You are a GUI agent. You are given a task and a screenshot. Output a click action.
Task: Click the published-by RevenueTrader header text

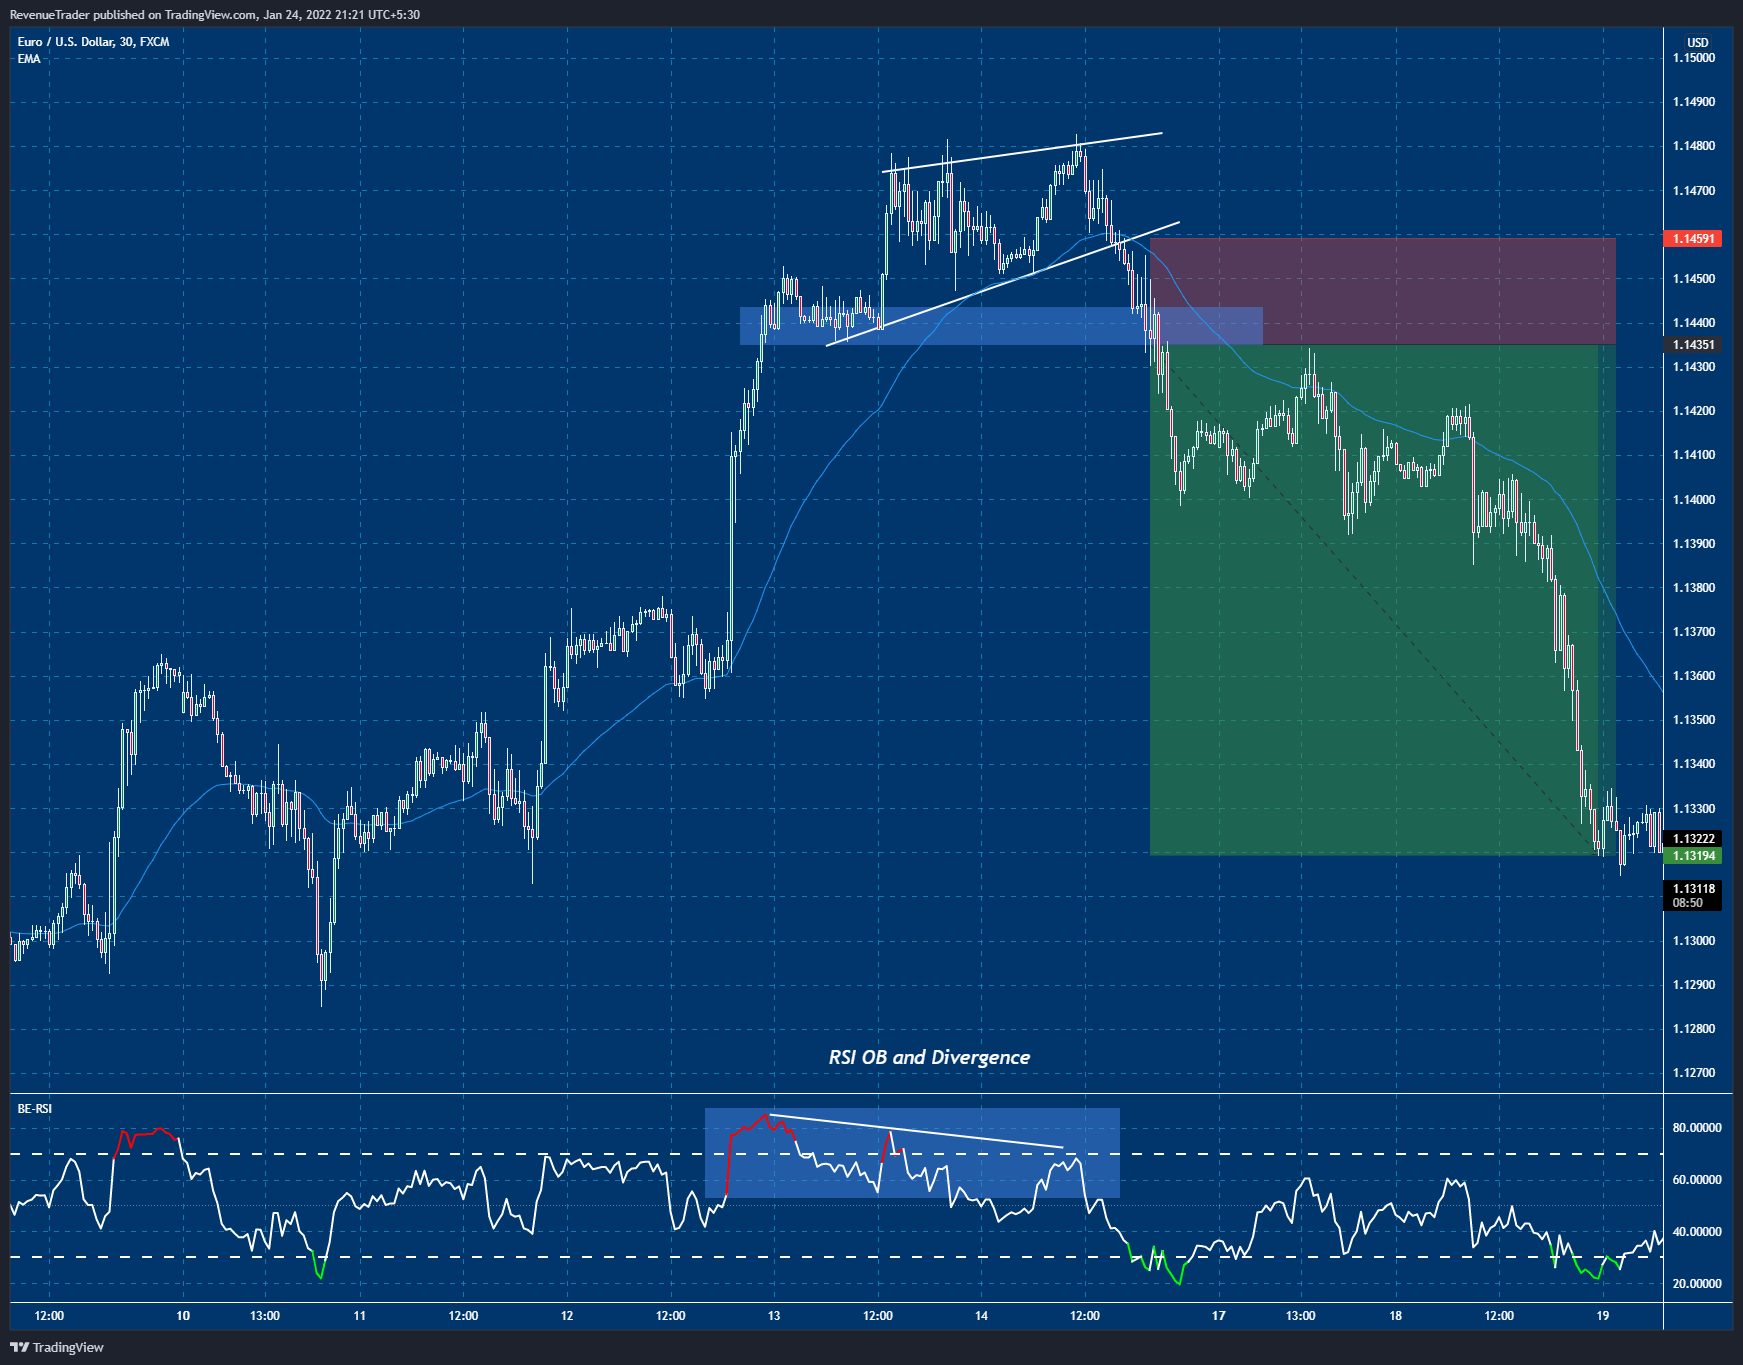[x=215, y=15]
